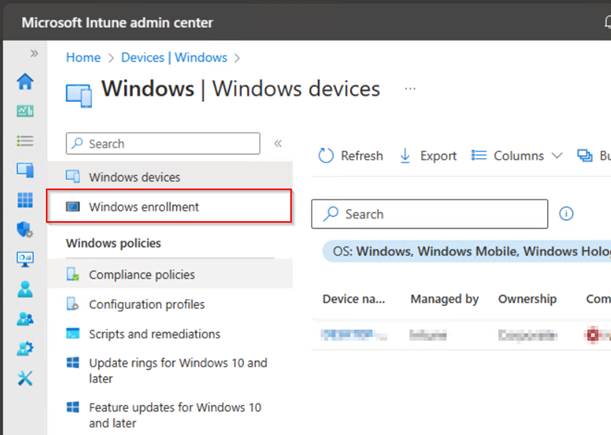The width and height of the screenshot is (611, 435).
Task: Open All services list icon in sidebar
Action: pyautogui.click(x=25, y=141)
